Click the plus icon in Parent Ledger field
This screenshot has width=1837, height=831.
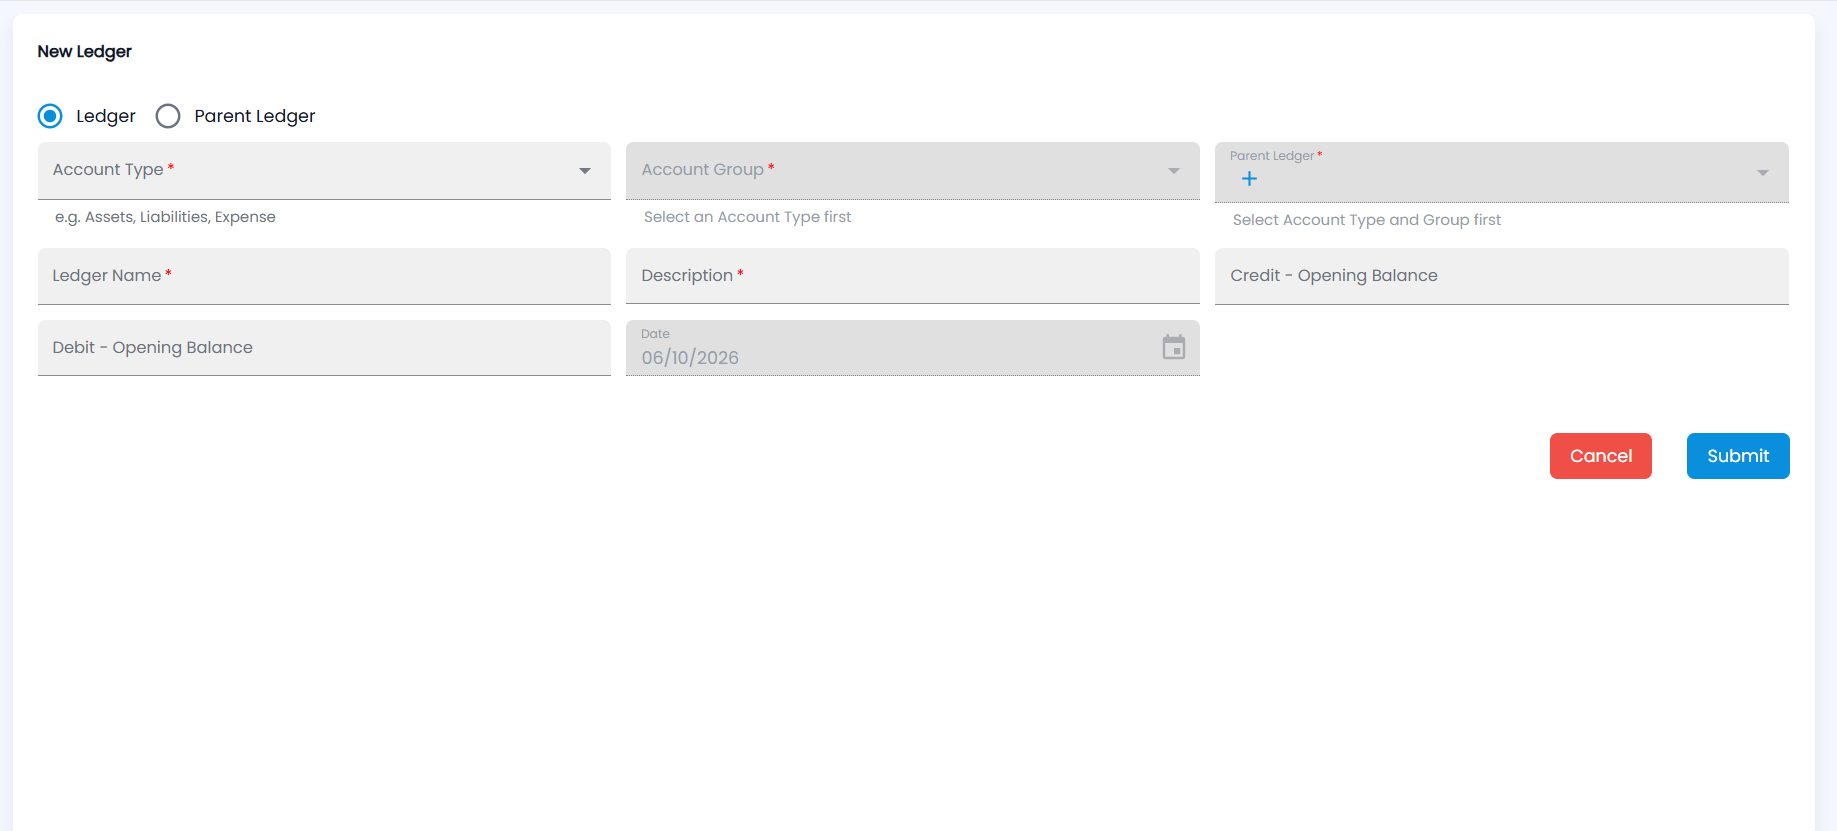tap(1249, 179)
